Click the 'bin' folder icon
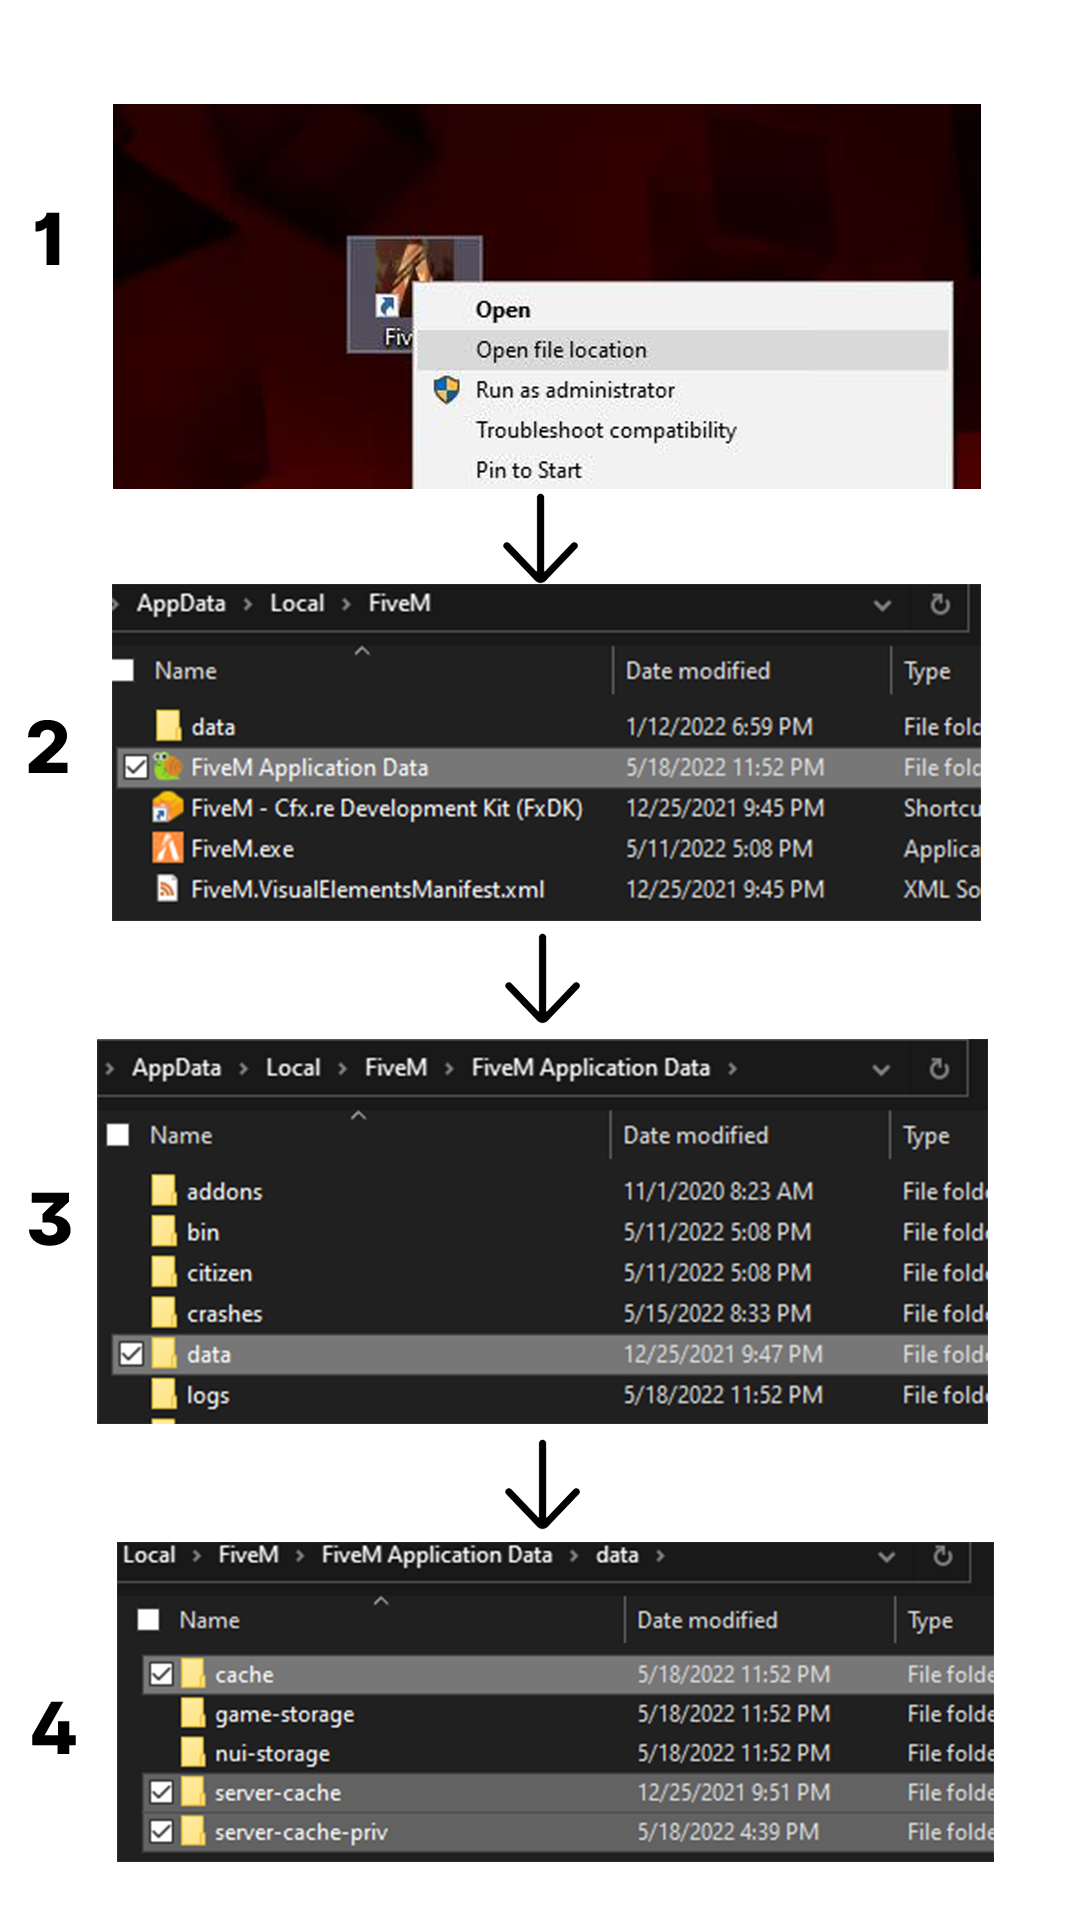 (164, 1232)
